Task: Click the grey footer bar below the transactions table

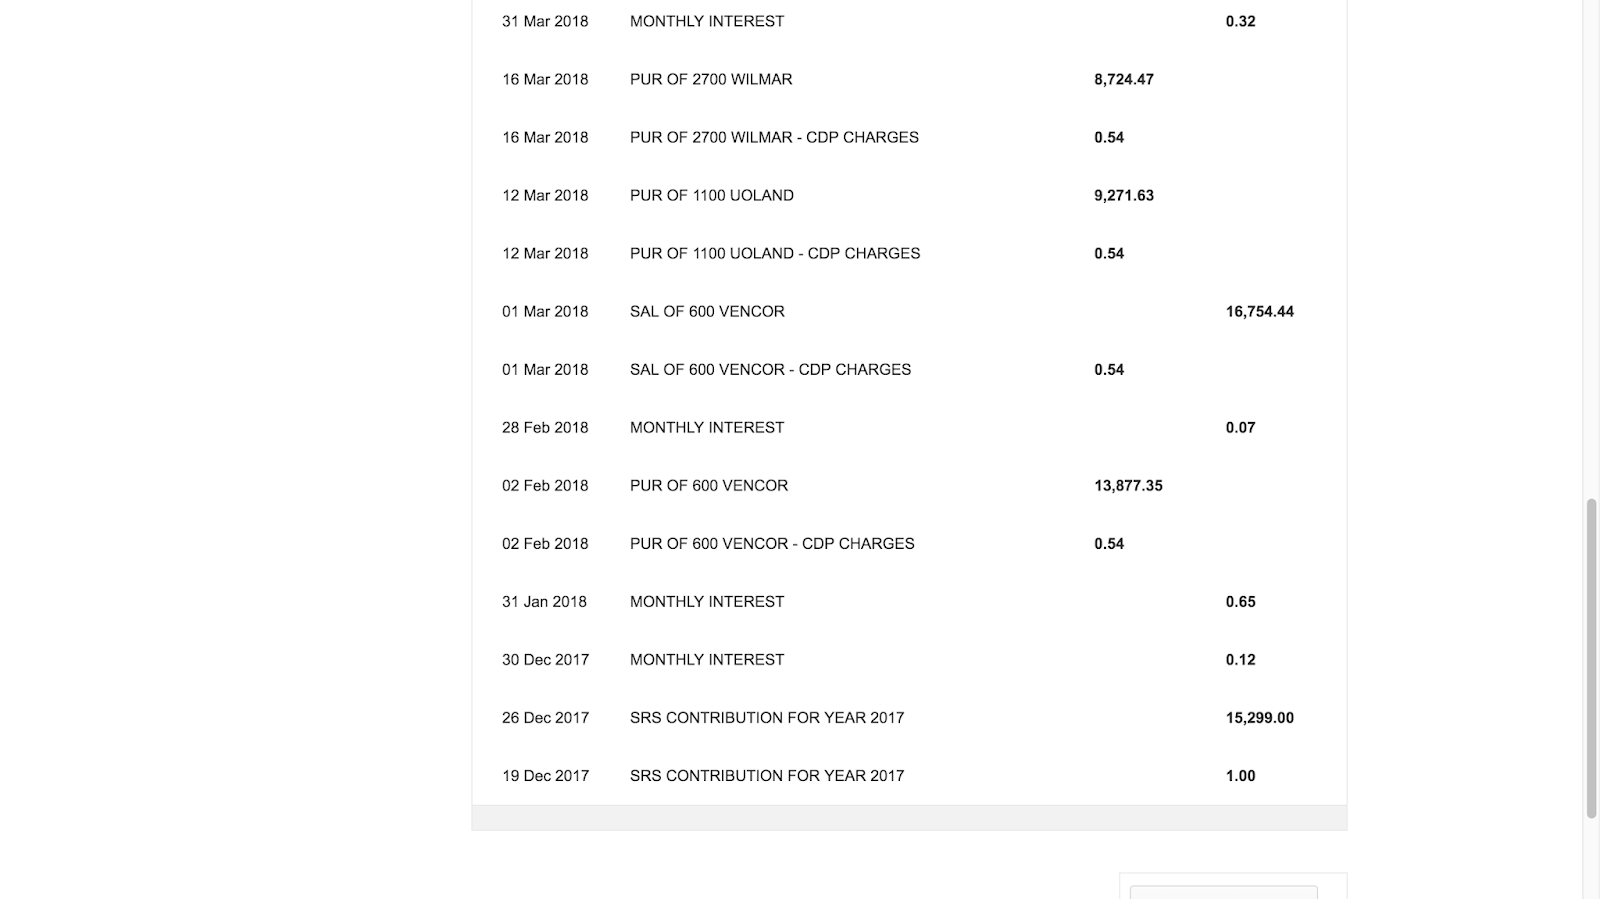Action: click(909, 818)
